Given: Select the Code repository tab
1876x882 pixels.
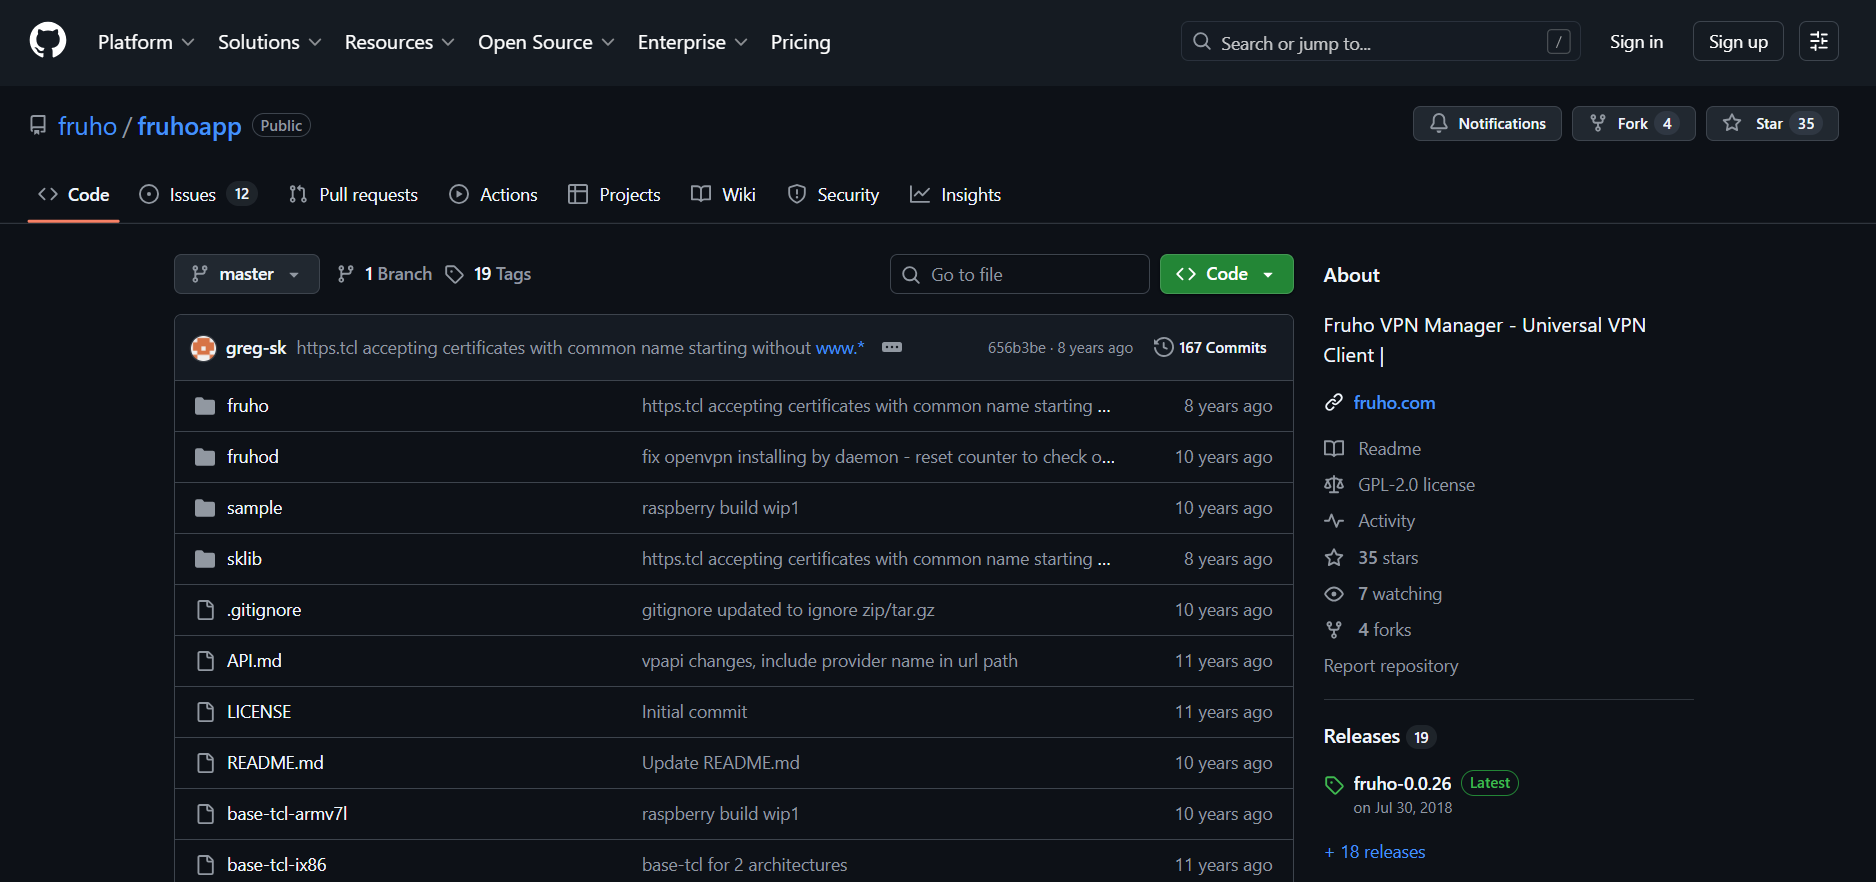Looking at the screenshot, I should [74, 194].
